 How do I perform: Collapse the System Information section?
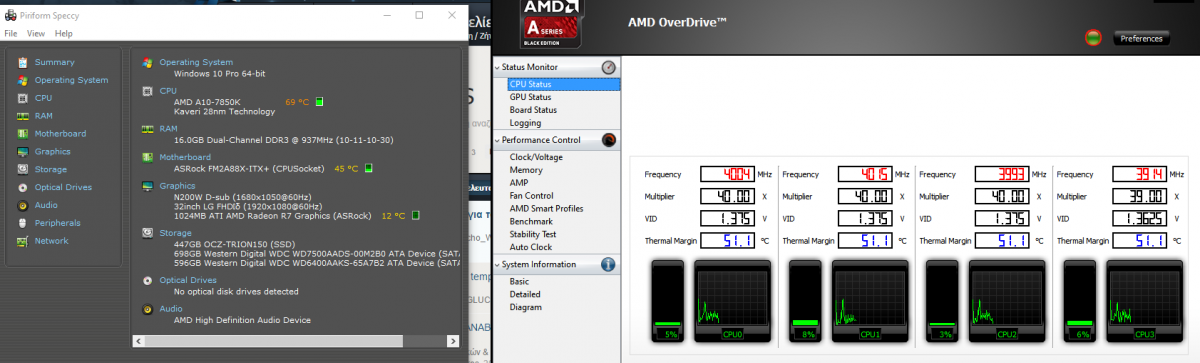[x=608, y=264]
